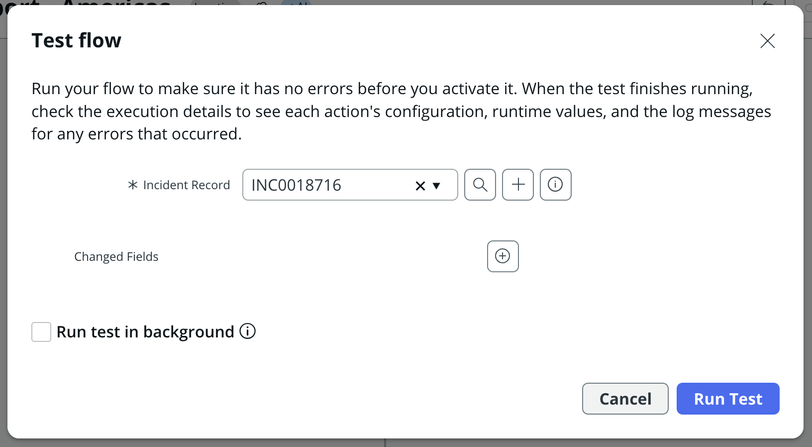Image resolution: width=812 pixels, height=447 pixels.
Task: Add a Changed Fields entry
Action: point(503,256)
